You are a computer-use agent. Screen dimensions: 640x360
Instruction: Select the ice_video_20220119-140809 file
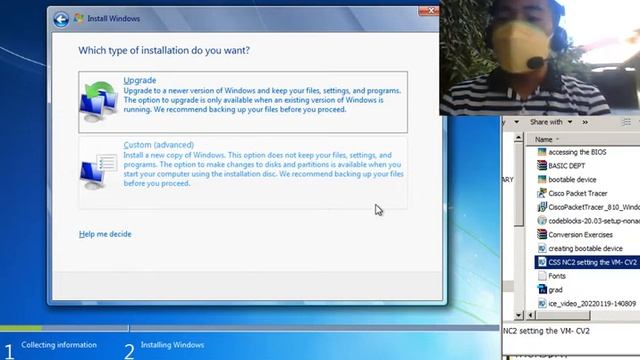pyautogui.click(x=592, y=304)
